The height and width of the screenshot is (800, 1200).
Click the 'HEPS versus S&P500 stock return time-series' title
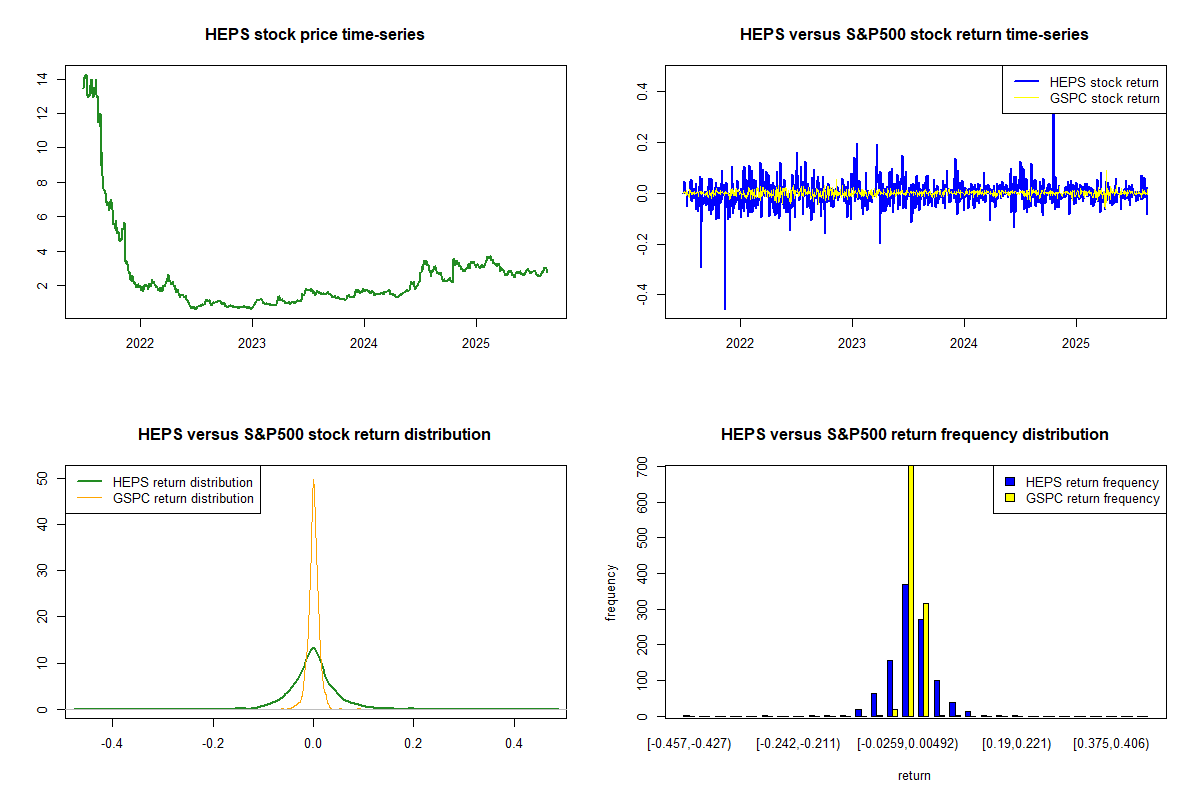click(914, 35)
